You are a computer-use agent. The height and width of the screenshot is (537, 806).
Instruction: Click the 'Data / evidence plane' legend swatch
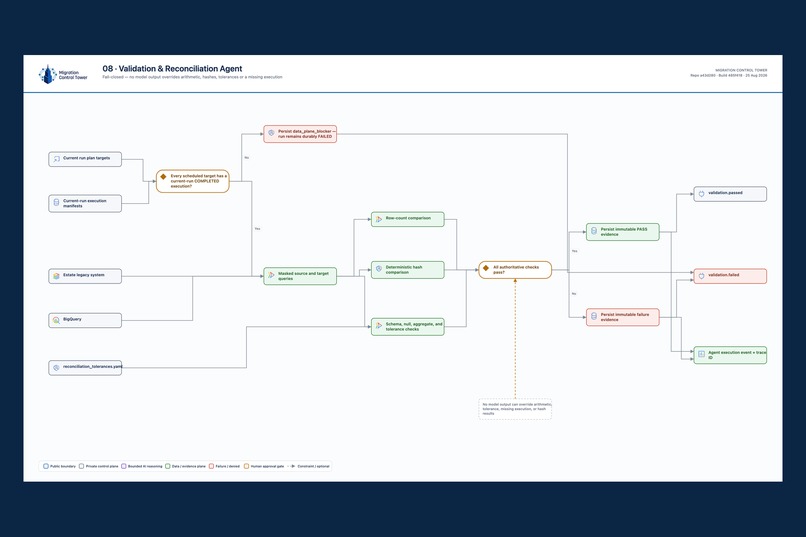[168, 466]
